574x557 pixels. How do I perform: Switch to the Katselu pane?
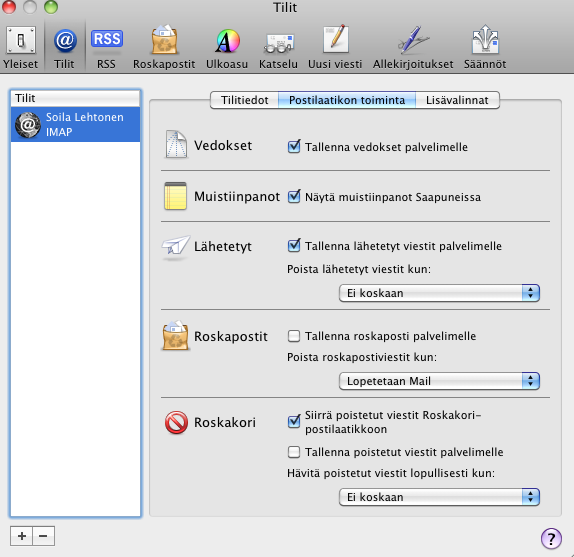pyautogui.click(x=278, y=47)
